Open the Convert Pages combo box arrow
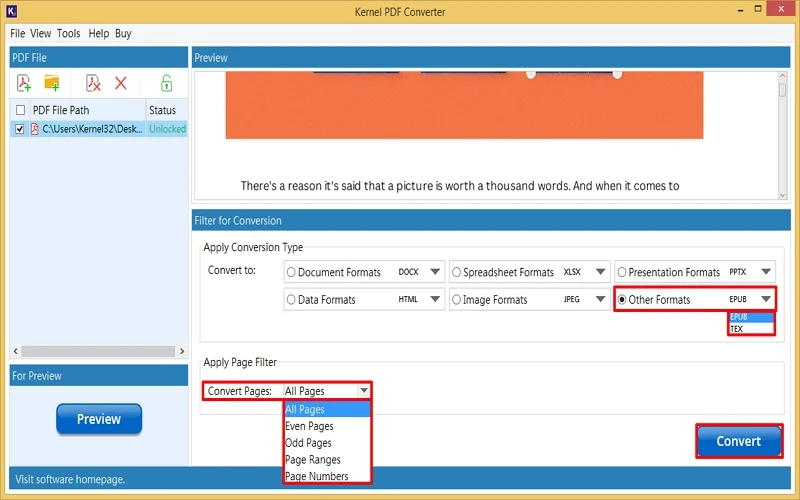800x500 pixels. [364, 391]
